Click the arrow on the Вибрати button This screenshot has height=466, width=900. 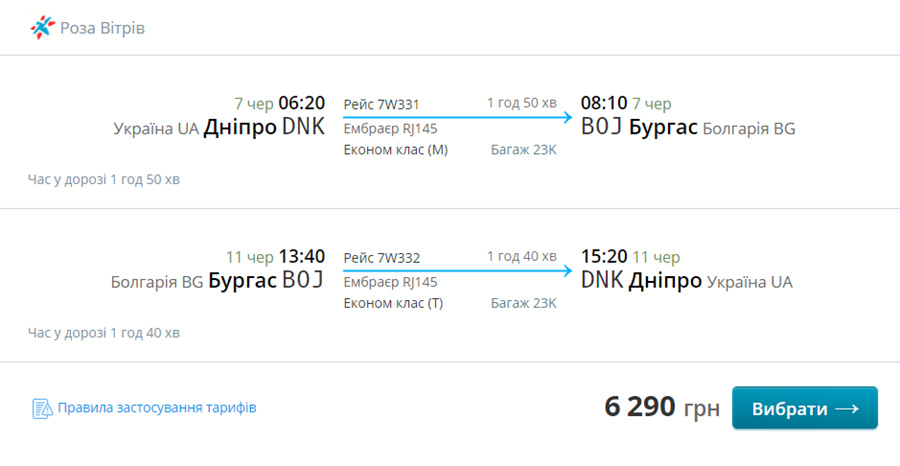(x=847, y=409)
